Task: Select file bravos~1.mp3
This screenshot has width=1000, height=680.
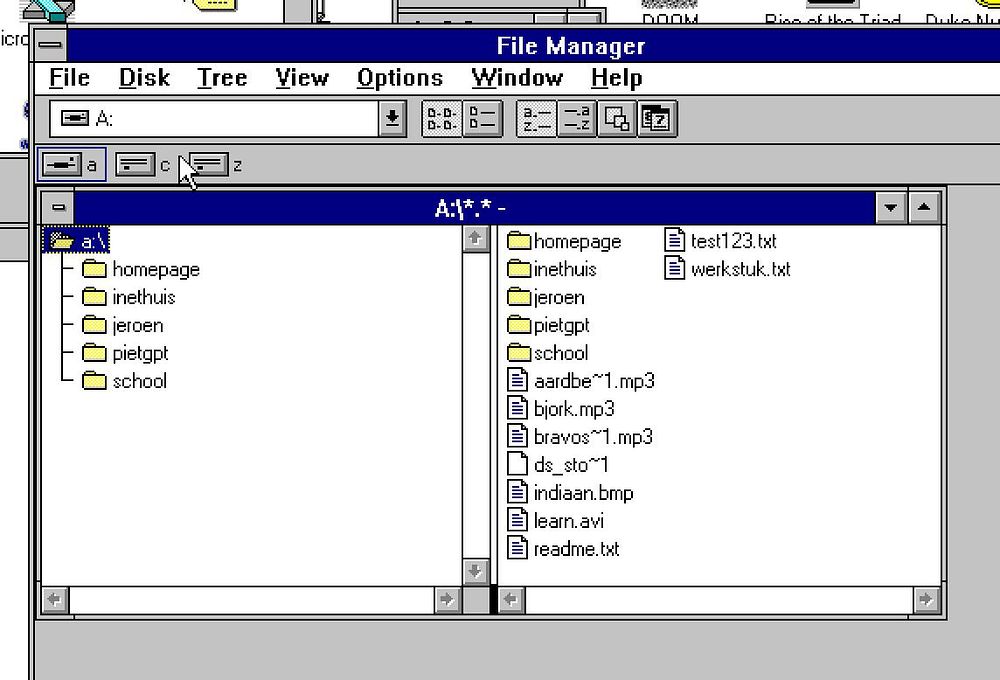Action: point(580,437)
